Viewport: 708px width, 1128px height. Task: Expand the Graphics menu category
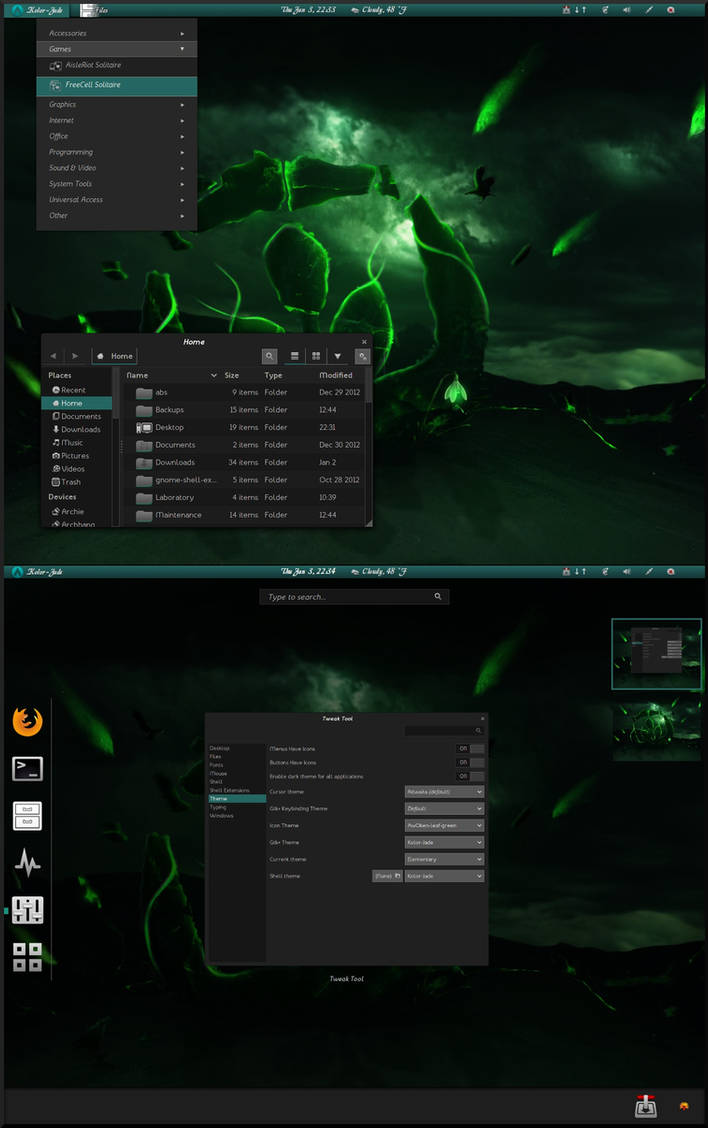(117, 104)
